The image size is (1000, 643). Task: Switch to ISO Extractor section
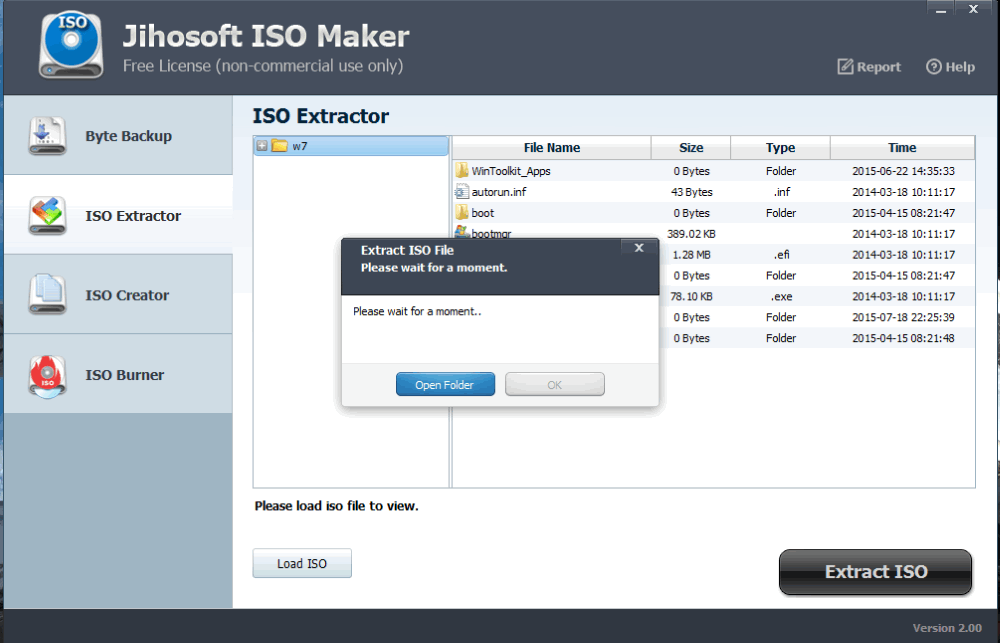[x=118, y=215]
